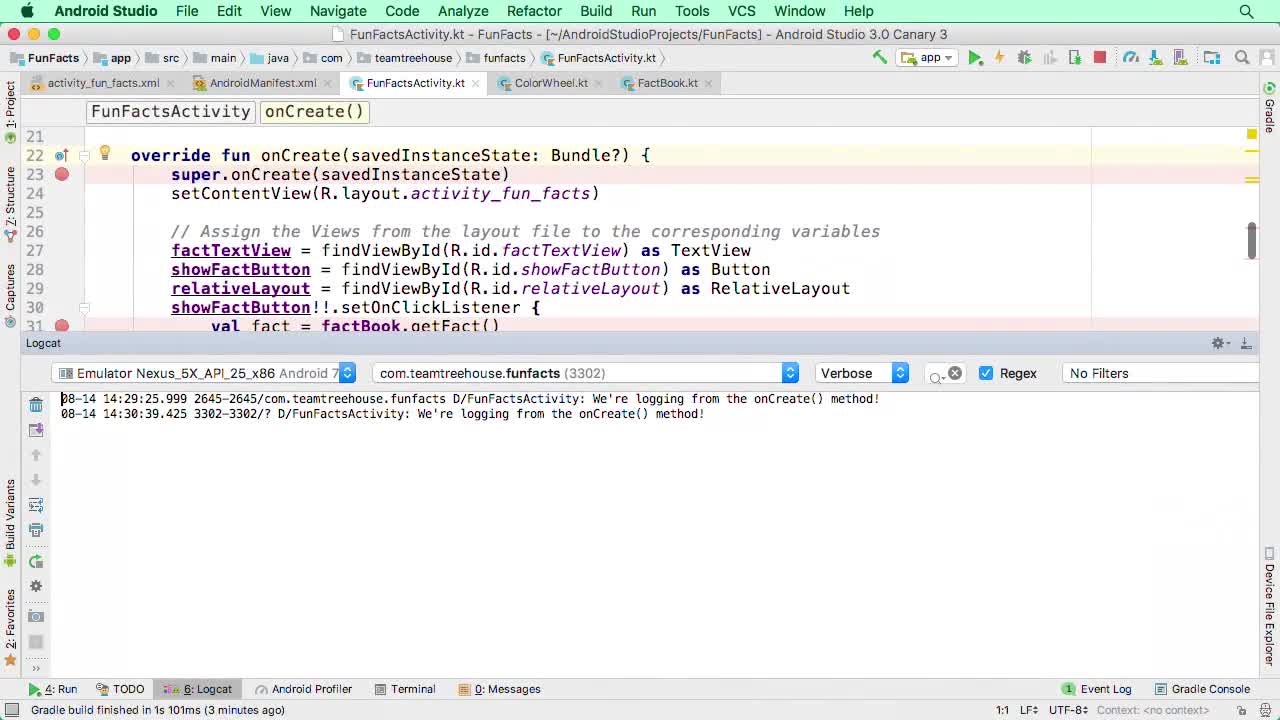The width and height of the screenshot is (1280, 720).
Task: Click the green Run app button
Action: coord(975,58)
